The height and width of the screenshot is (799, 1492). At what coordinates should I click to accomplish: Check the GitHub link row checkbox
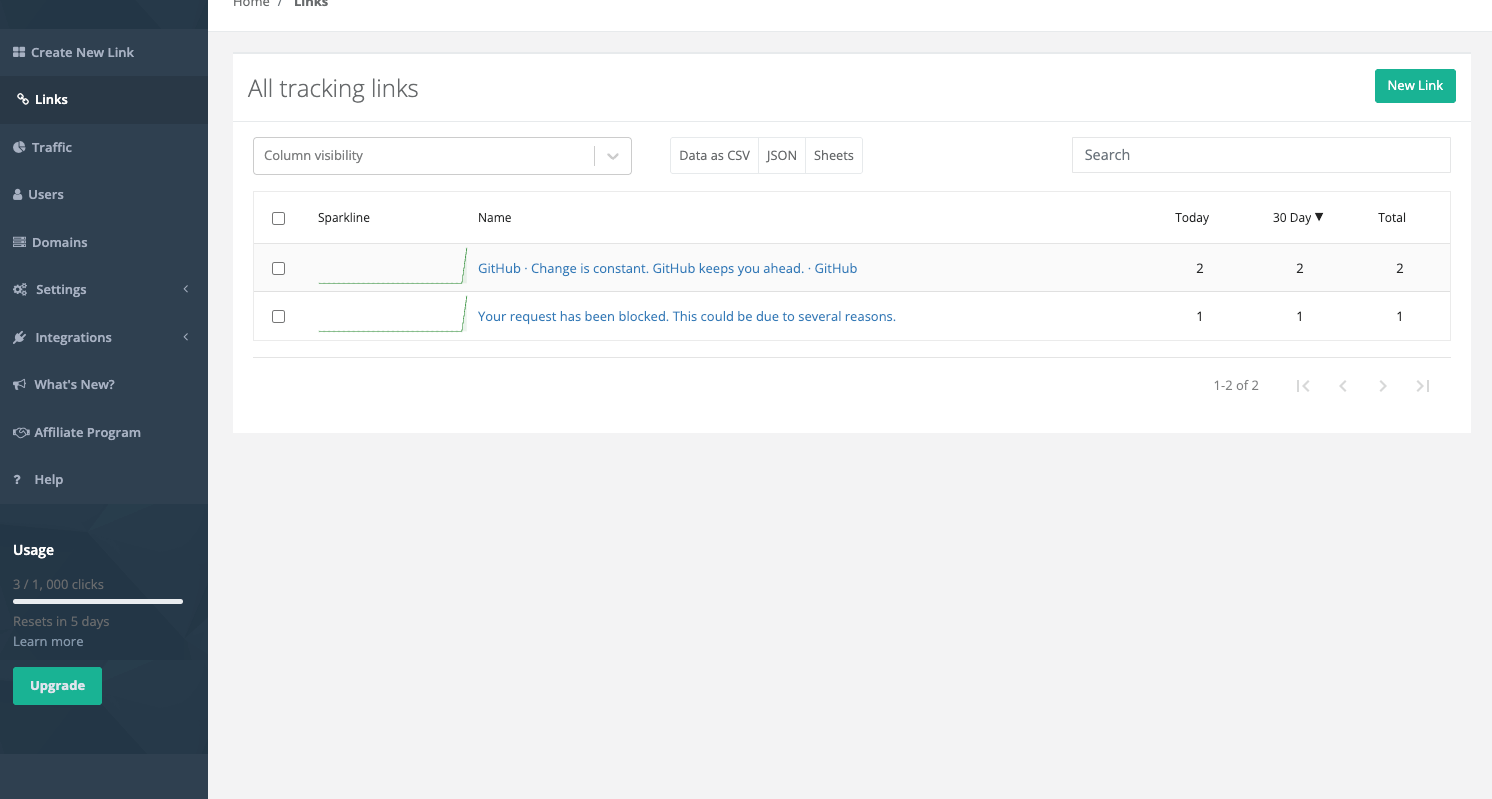click(278, 267)
